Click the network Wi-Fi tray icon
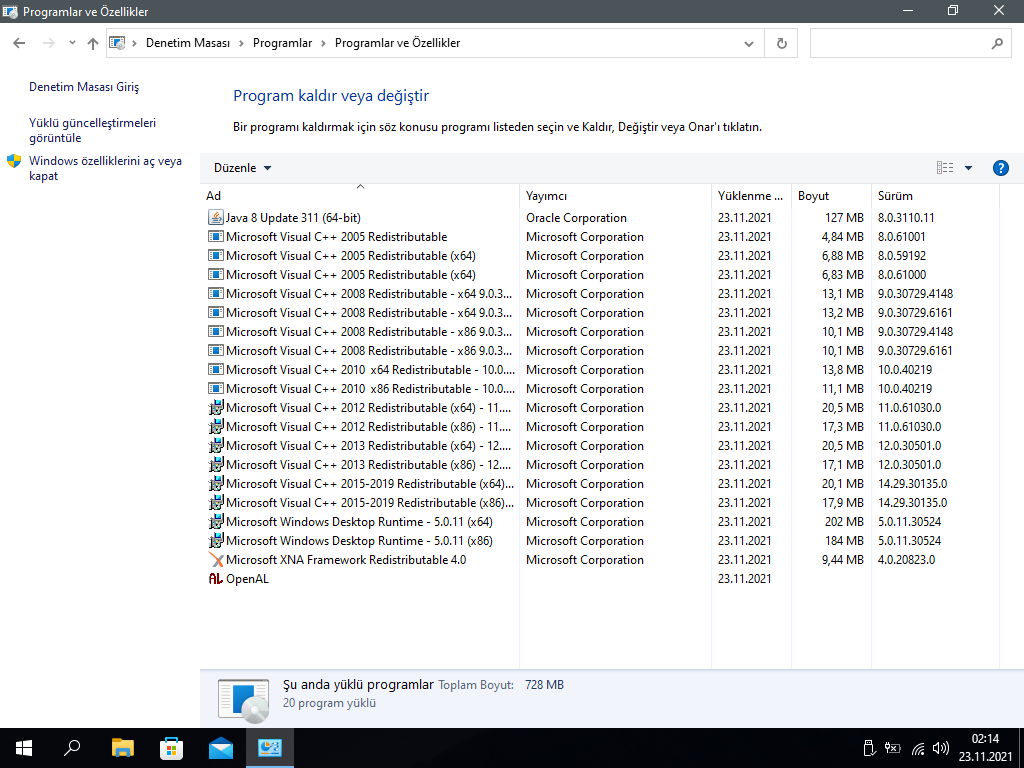1024x768 pixels. click(x=918, y=748)
